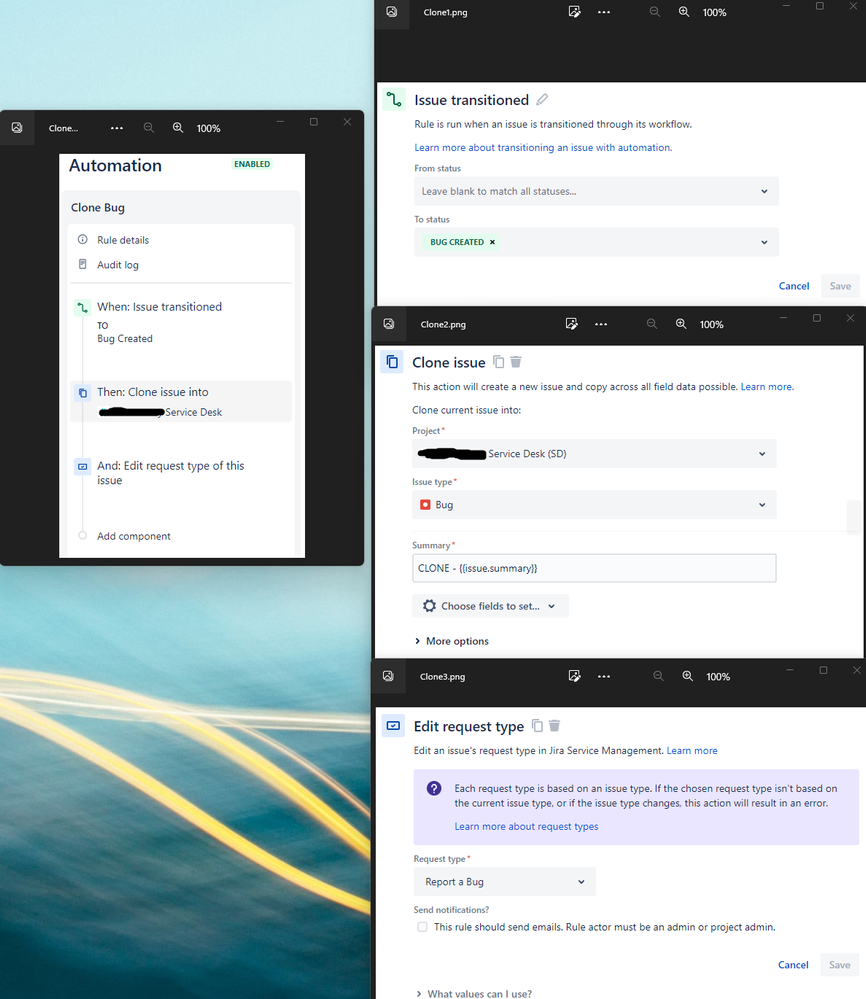Open the three-dot menu in Clone1.png window
Image resolution: width=866 pixels, height=999 pixels.
(x=603, y=12)
